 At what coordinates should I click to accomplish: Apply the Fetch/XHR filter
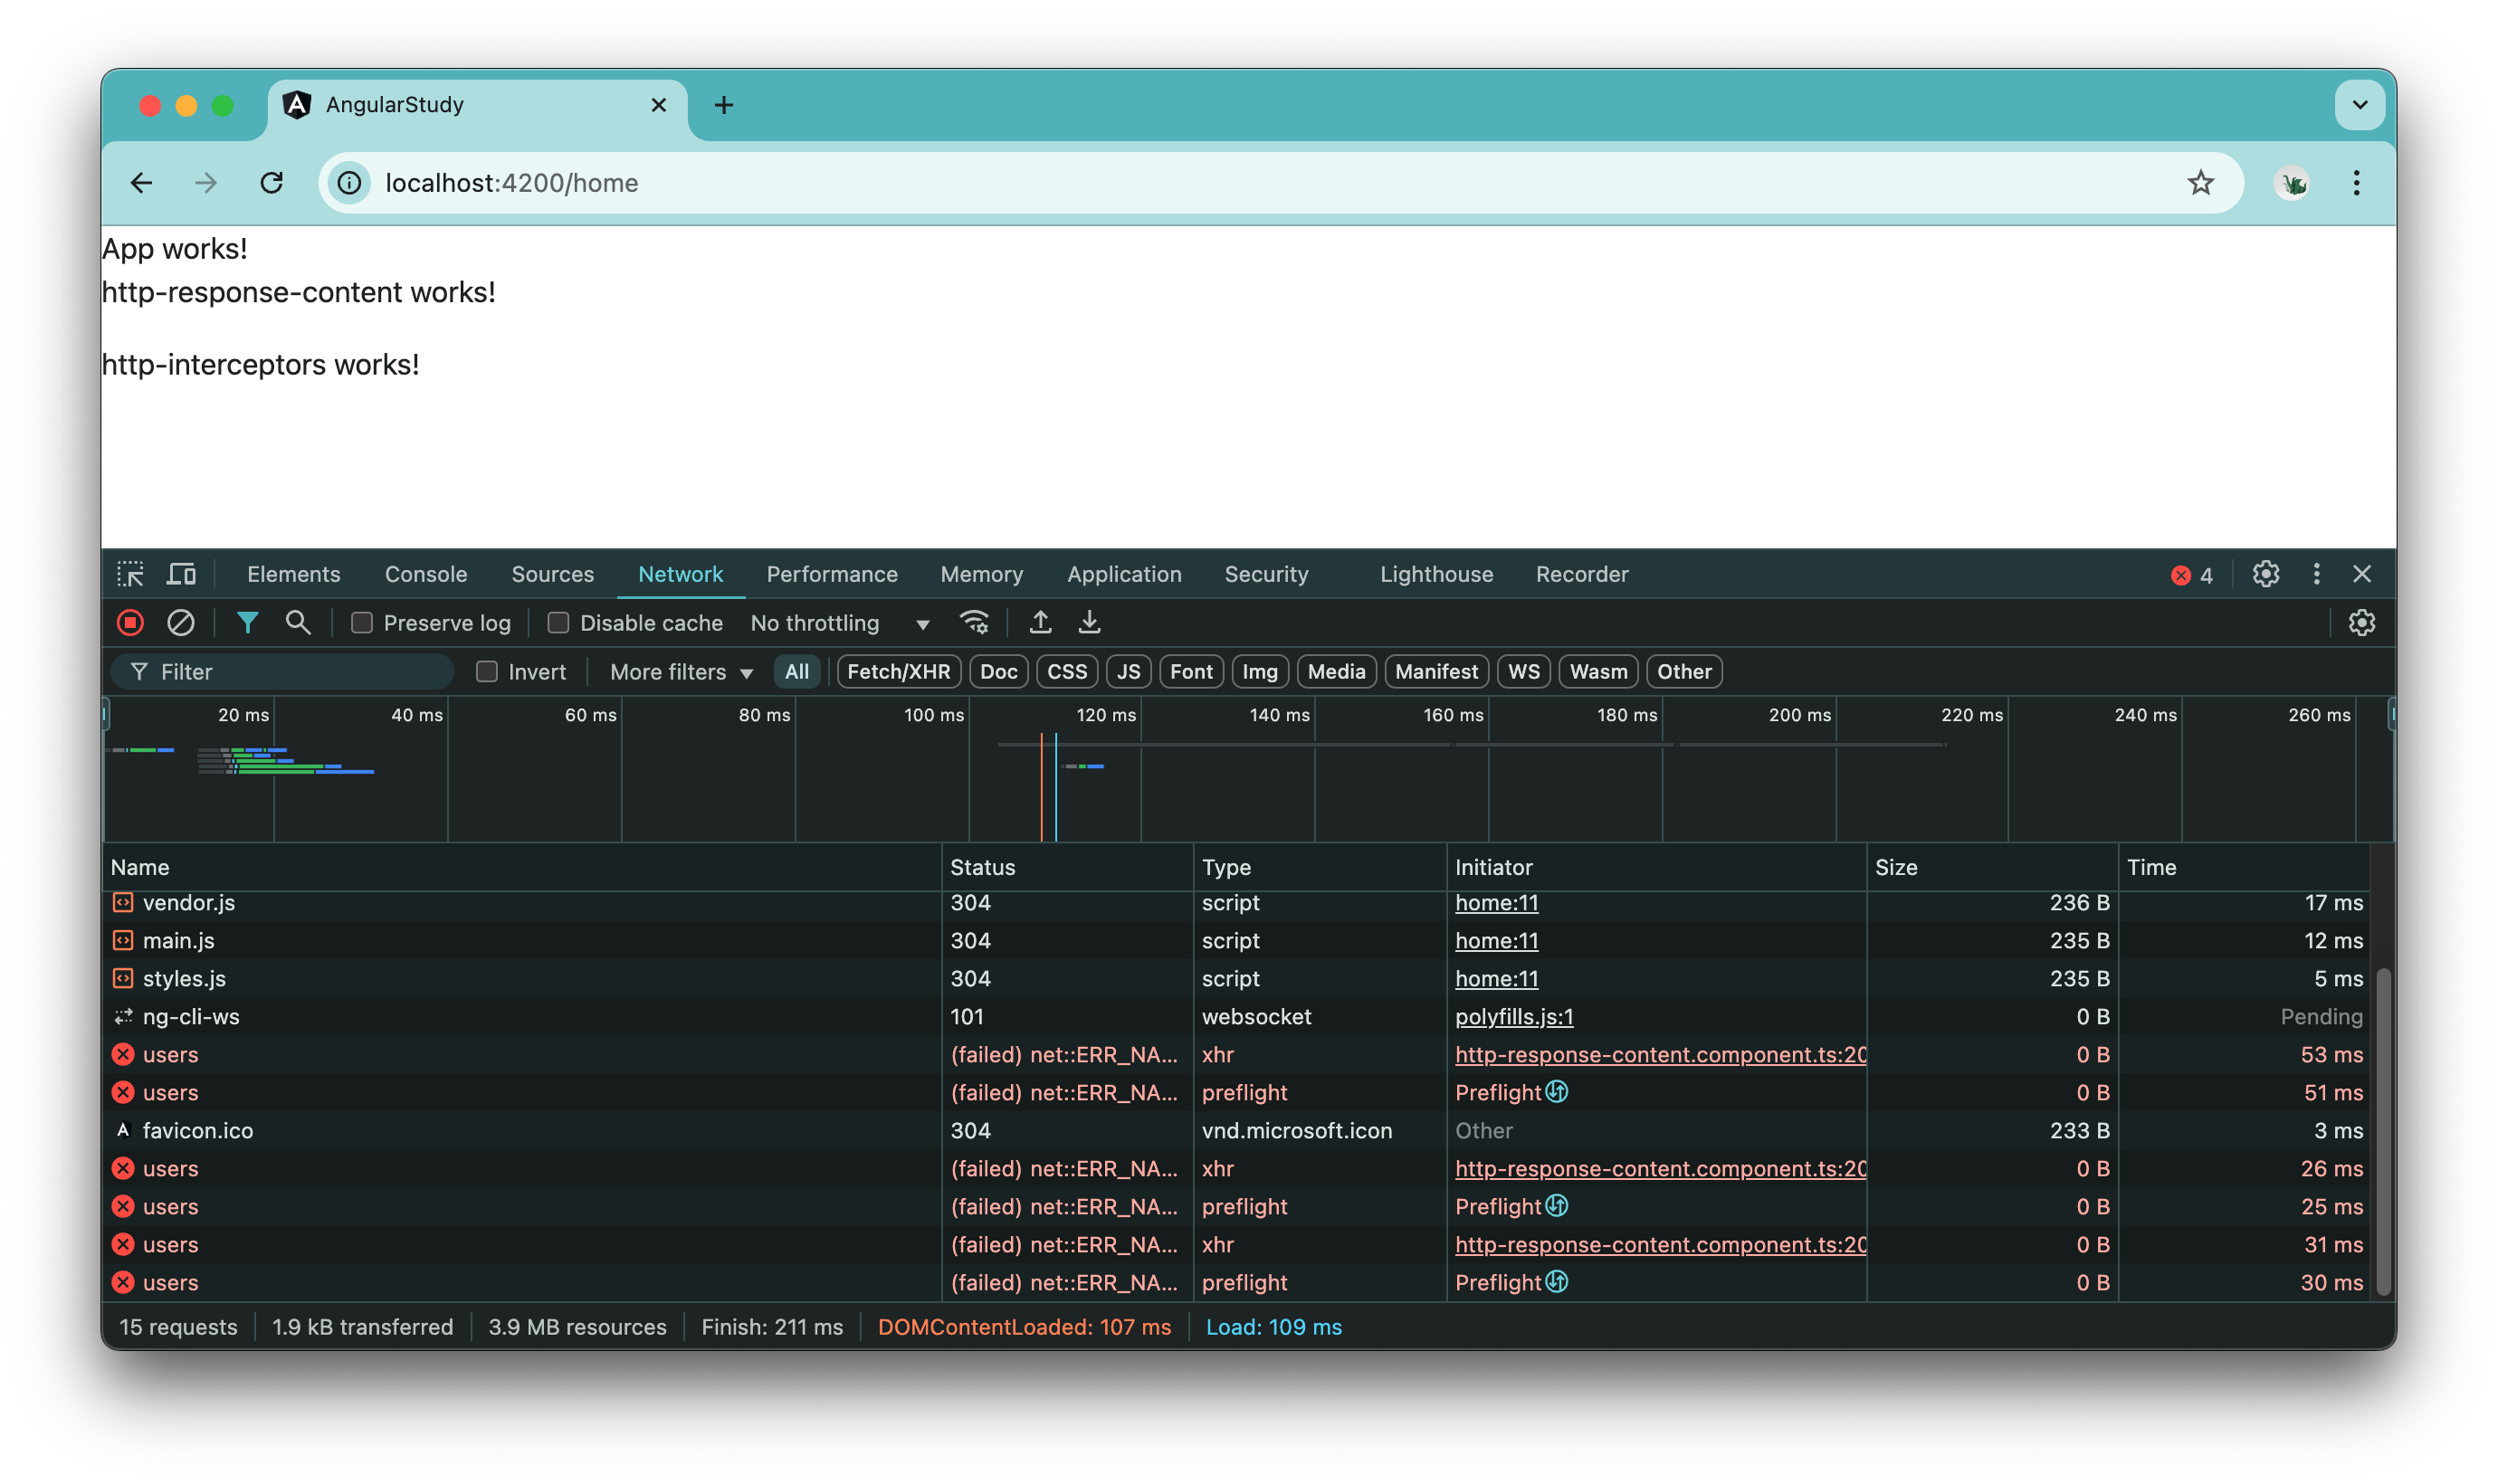(897, 671)
